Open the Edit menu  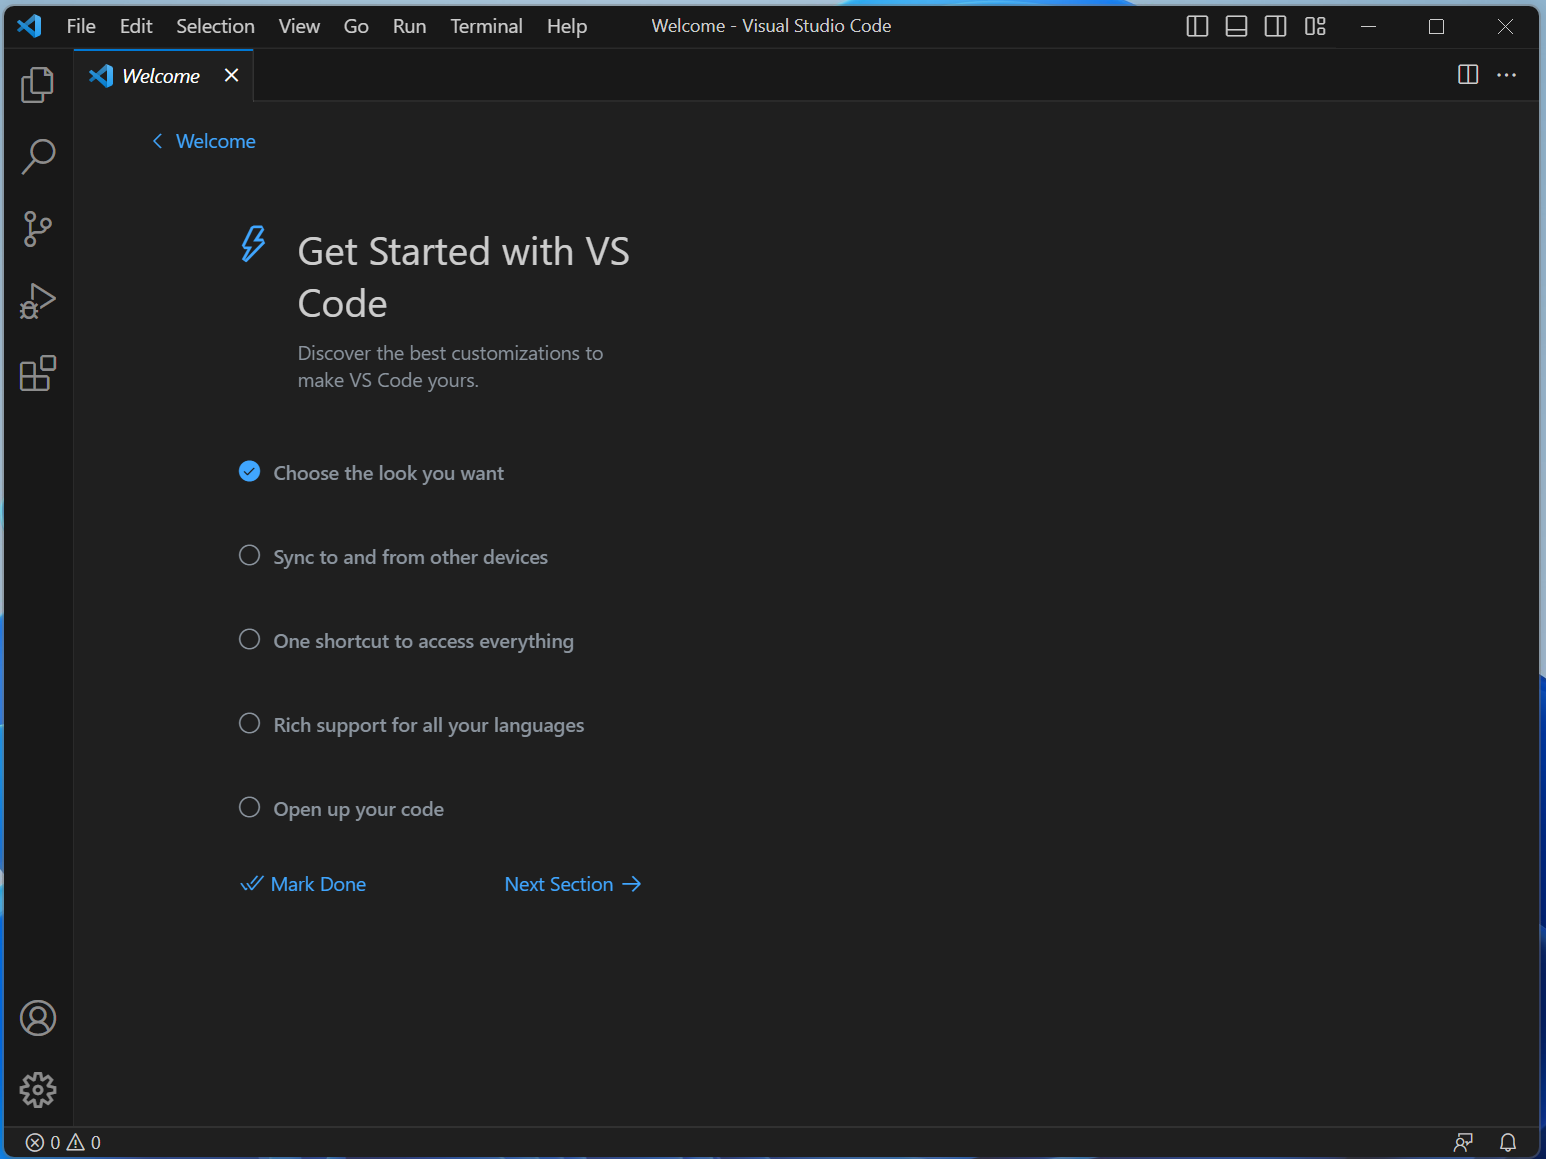136,26
